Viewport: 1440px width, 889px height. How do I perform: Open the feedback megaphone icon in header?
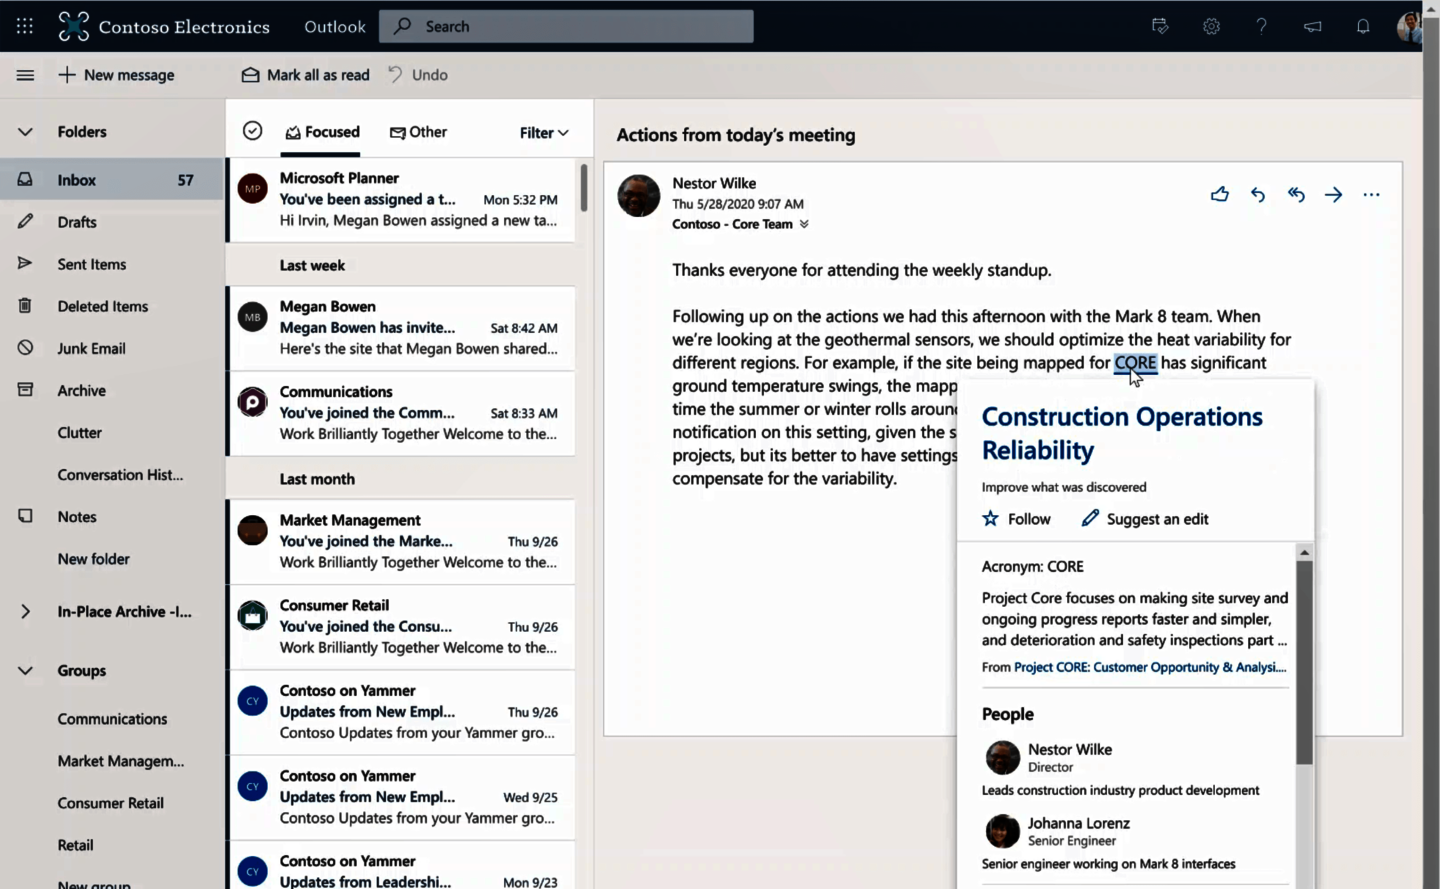point(1313,26)
